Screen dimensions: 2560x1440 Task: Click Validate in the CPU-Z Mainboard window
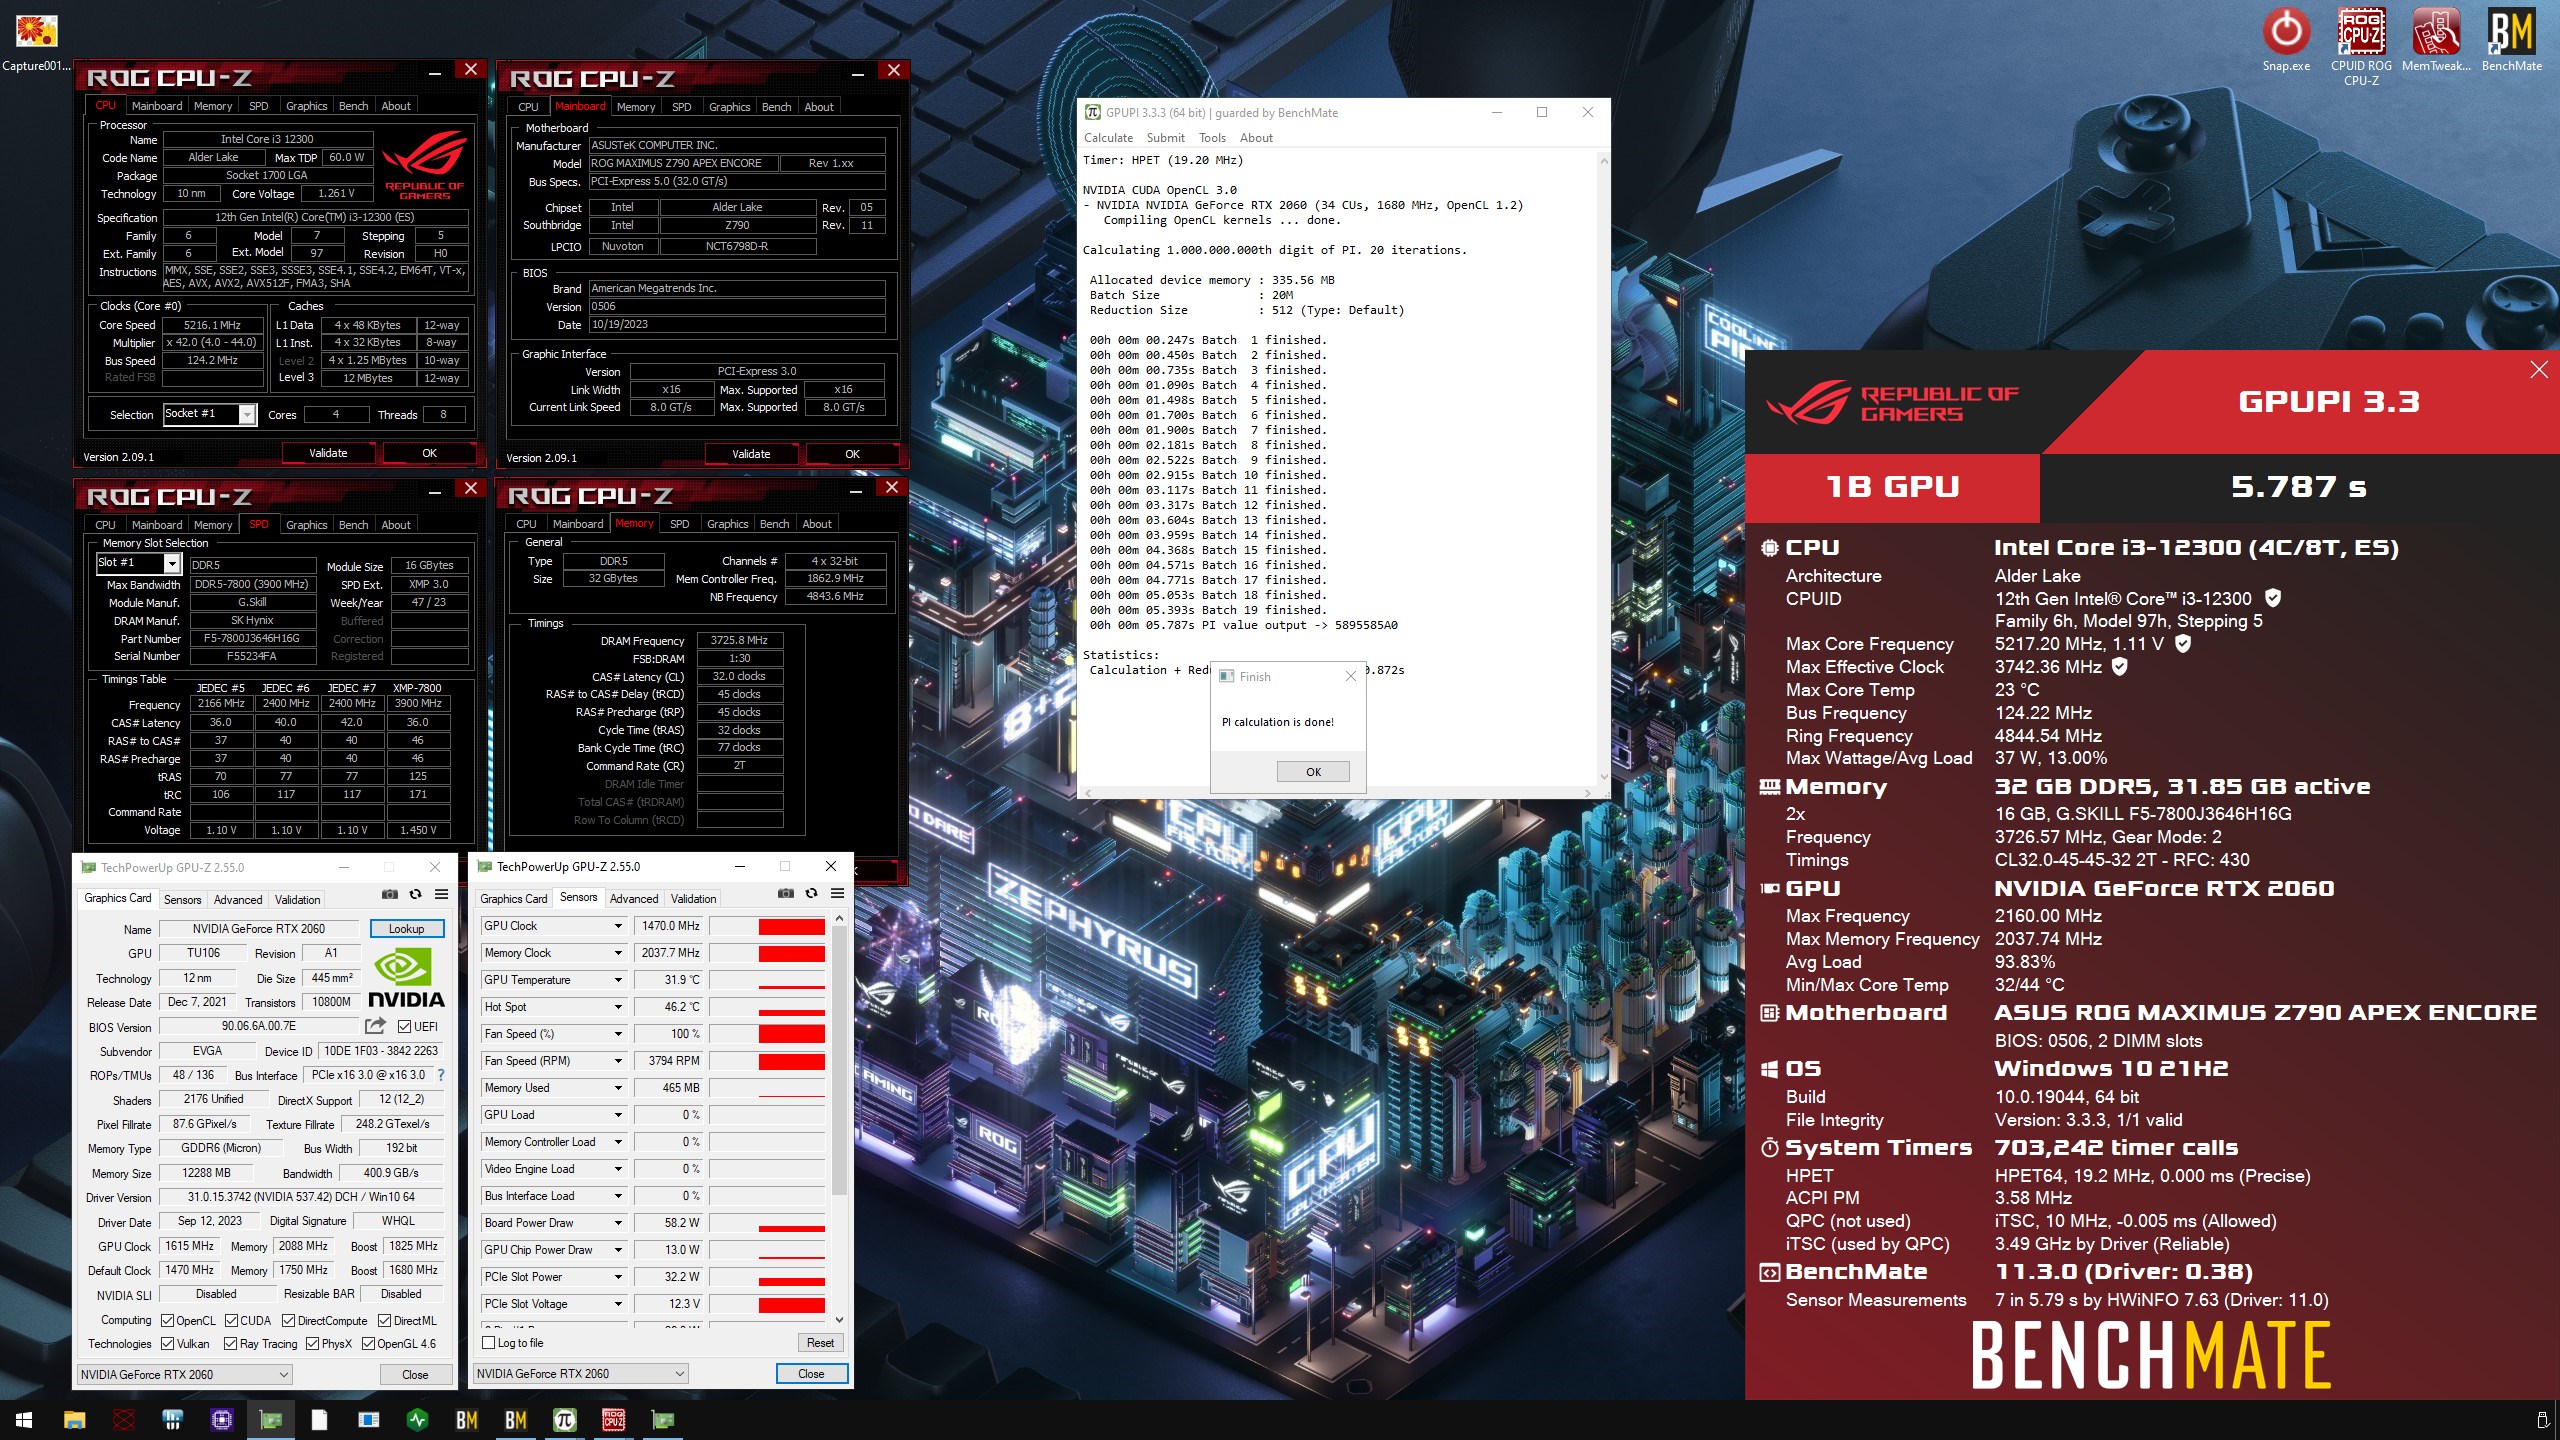751,454
